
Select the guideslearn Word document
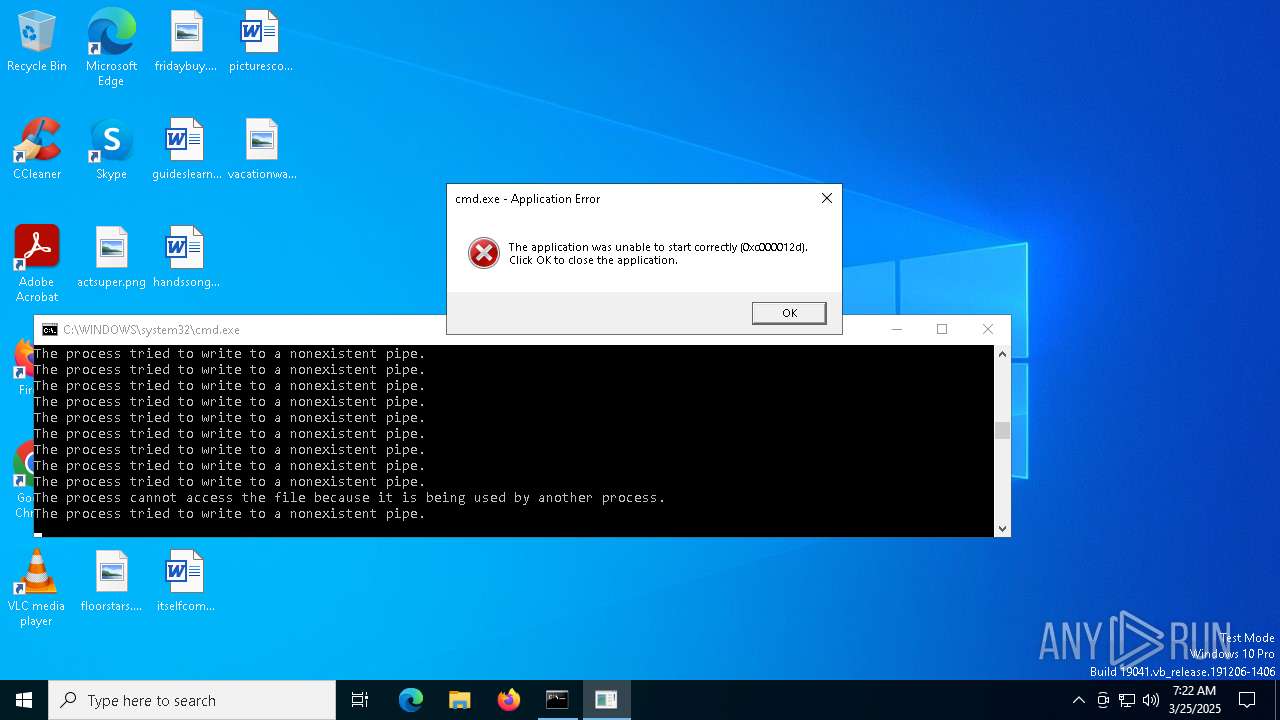186,150
